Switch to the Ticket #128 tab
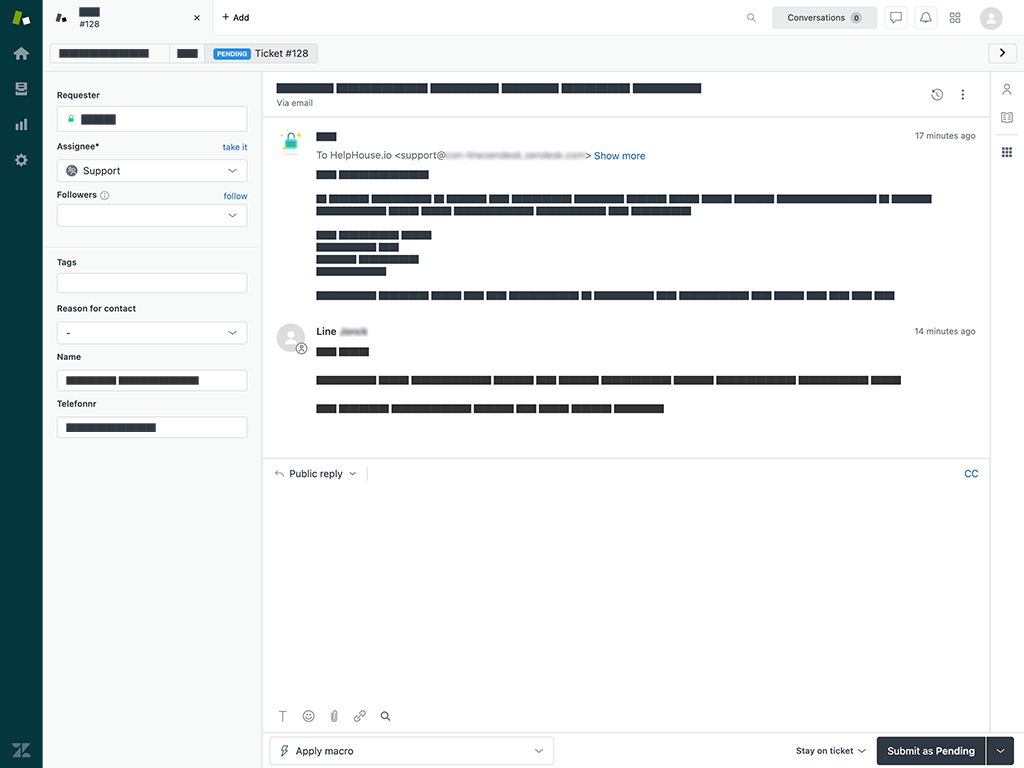This screenshot has width=1024, height=768. (x=261, y=54)
